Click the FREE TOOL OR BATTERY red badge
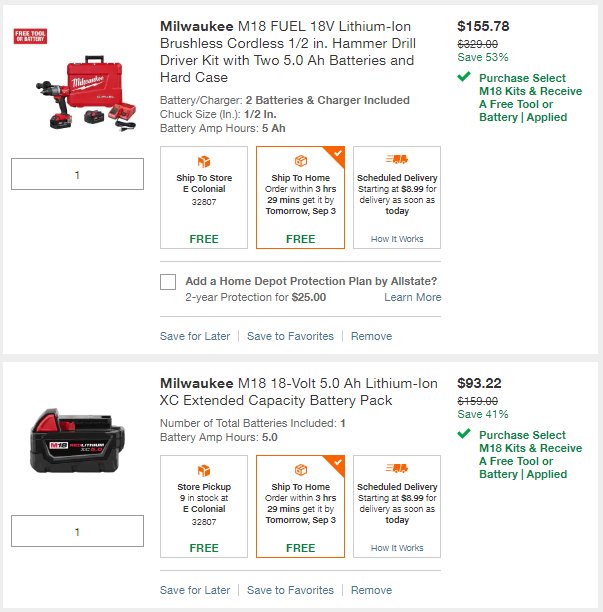Image resolution: width=603 pixels, height=612 pixels. tap(30, 36)
